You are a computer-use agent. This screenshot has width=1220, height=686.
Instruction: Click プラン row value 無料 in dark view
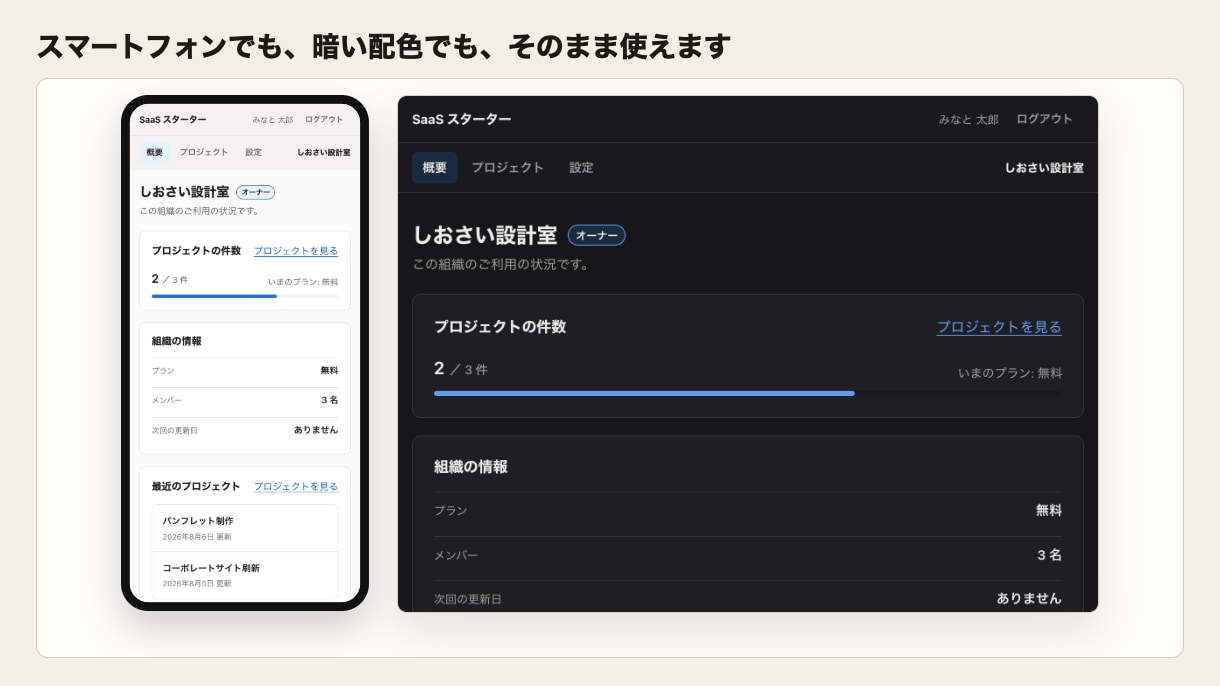tap(1049, 510)
